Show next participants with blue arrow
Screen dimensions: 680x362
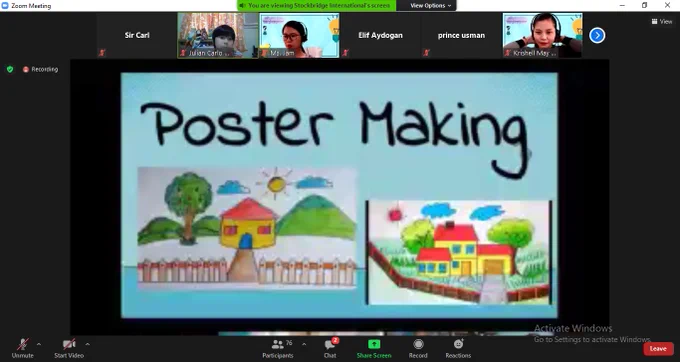coord(597,35)
